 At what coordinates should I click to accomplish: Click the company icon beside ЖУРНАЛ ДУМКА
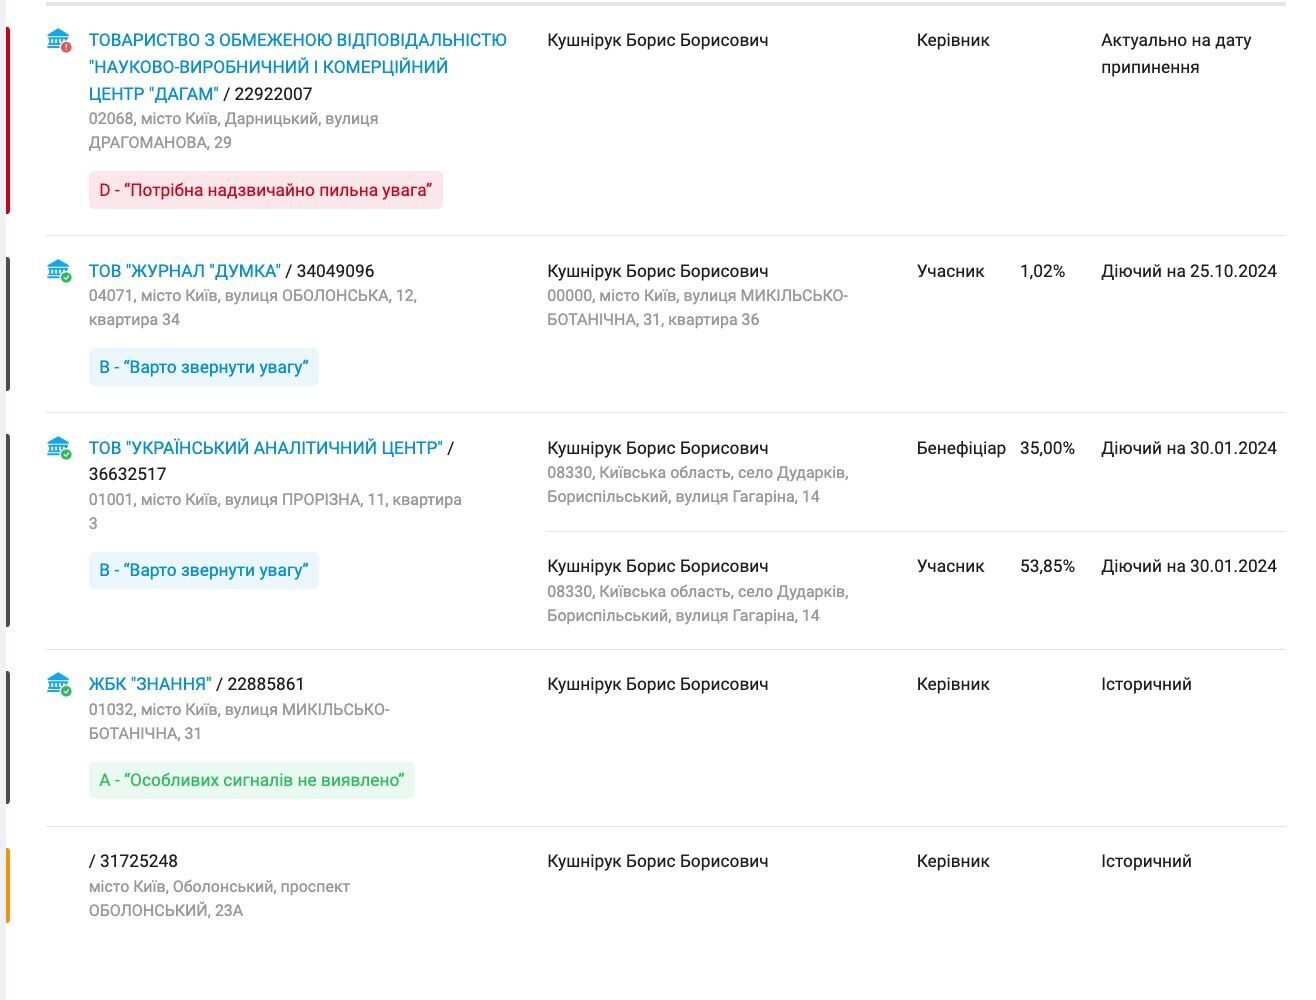click(59, 271)
